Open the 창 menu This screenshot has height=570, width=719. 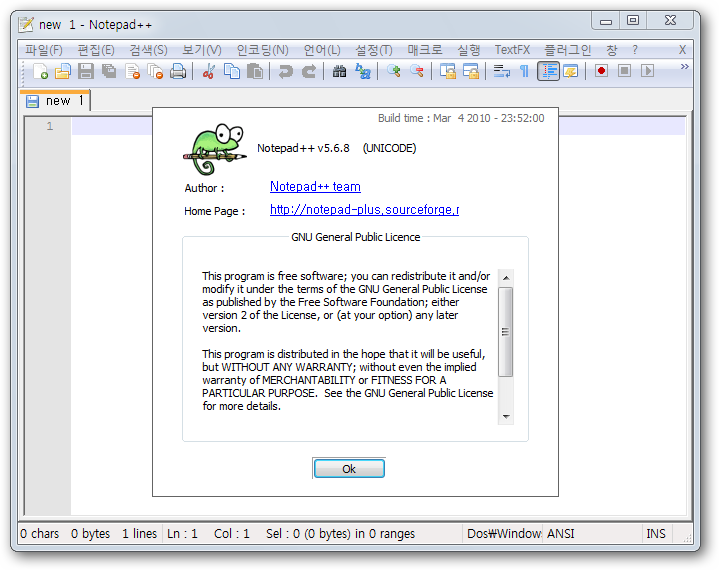[611, 50]
